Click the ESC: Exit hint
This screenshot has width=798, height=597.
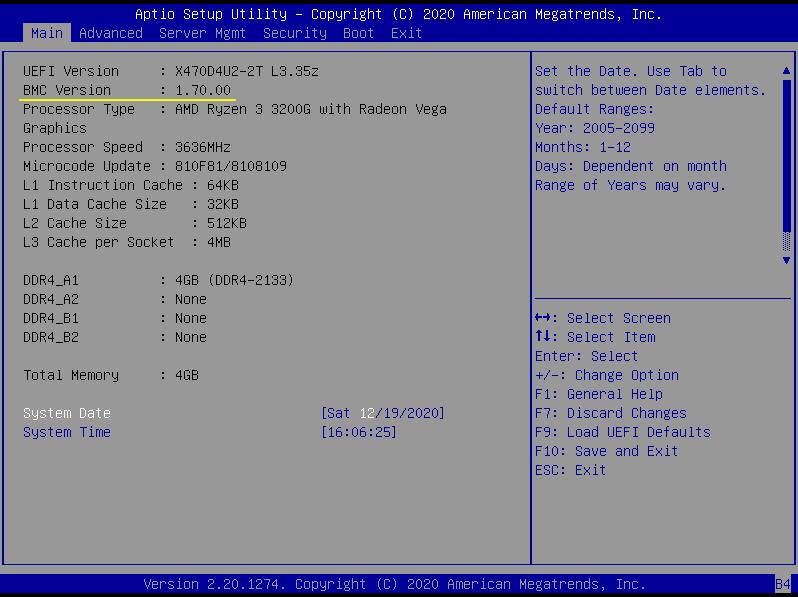(x=571, y=470)
